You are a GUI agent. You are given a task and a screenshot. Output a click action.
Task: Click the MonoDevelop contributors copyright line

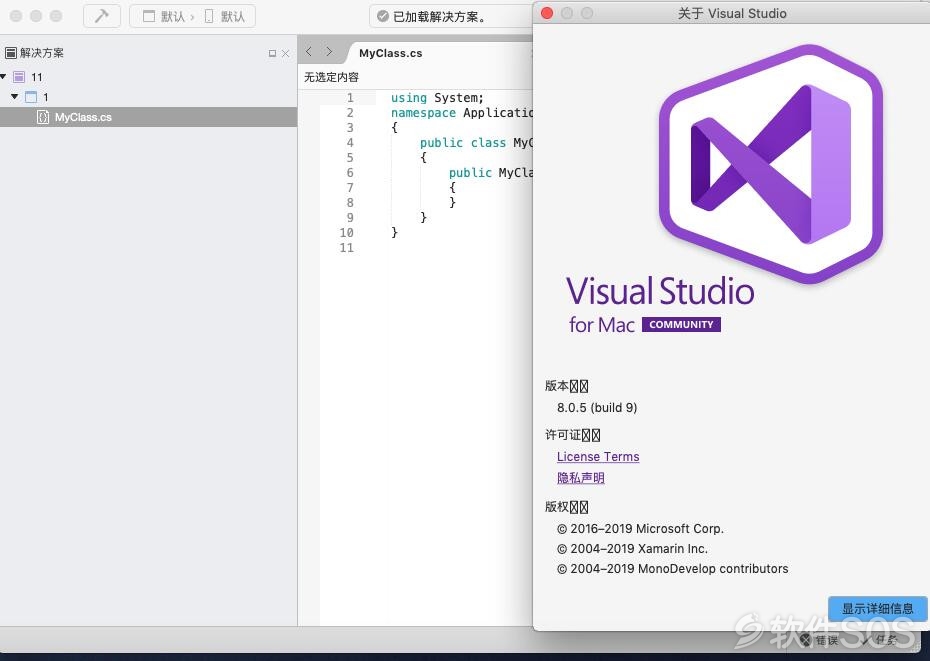click(672, 569)
